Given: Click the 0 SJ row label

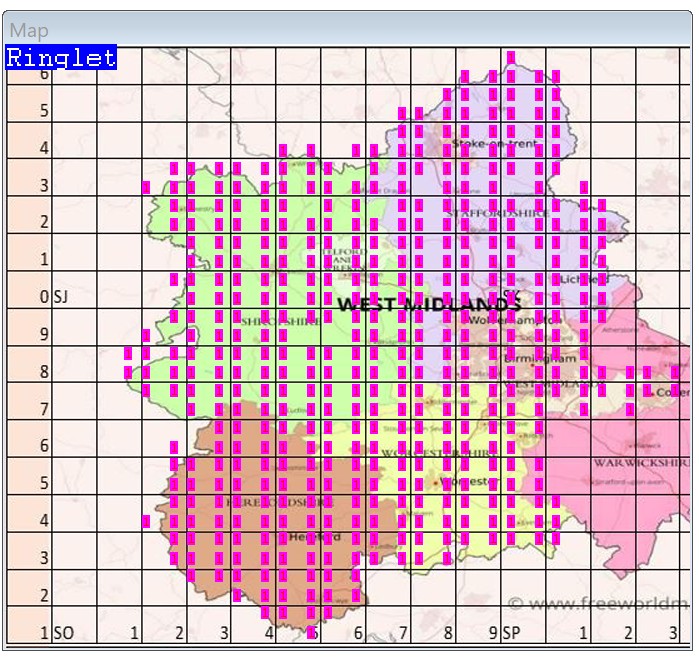Looking at the screenshot, I should pyautogui.click(x=54, y=297).
